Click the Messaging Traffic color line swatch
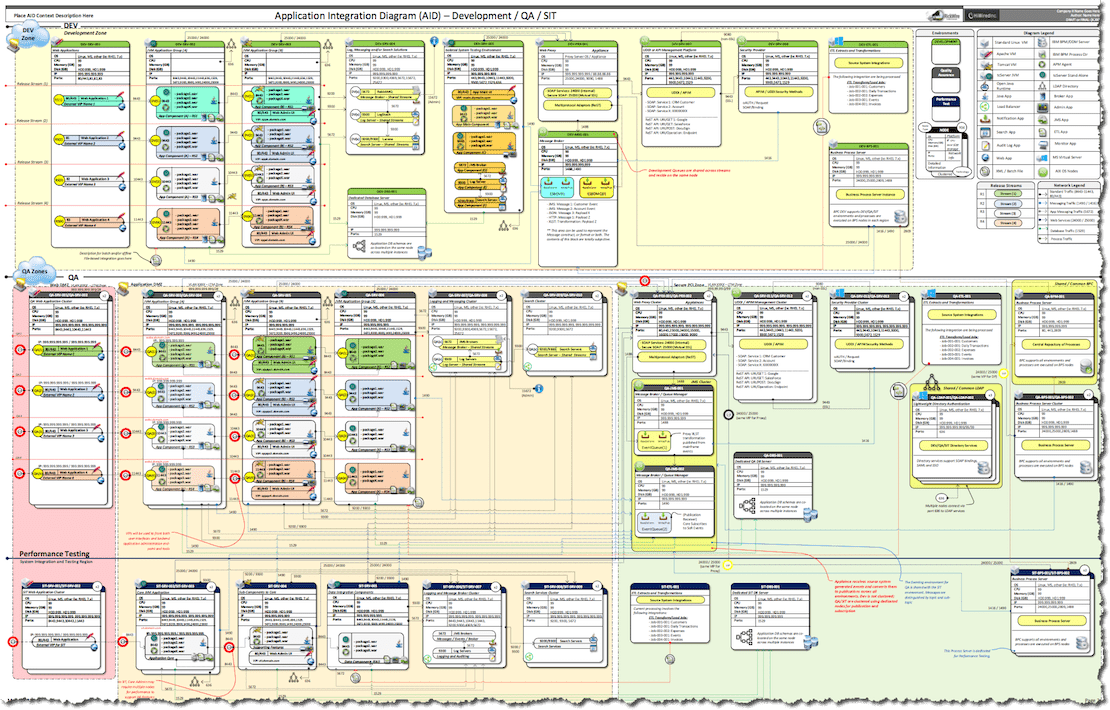Image resolution: width=1110 pixels, height=710 pixels. coord(1044,204)
